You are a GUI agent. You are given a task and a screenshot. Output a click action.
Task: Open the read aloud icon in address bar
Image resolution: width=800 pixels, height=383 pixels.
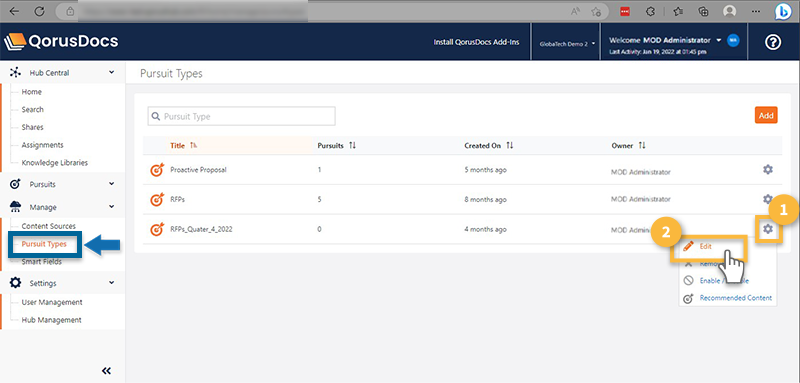pyautogui.click(x=576, y=11)
